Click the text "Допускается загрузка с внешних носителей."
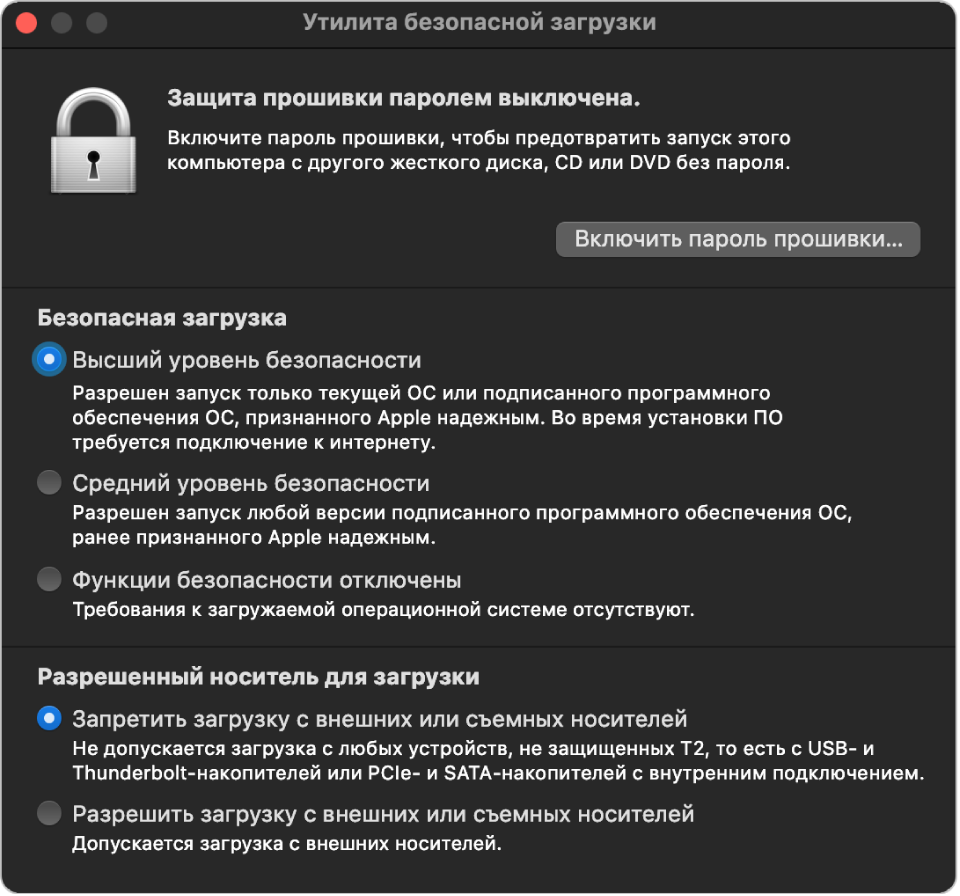960x896 pixels. coord(286,844)
